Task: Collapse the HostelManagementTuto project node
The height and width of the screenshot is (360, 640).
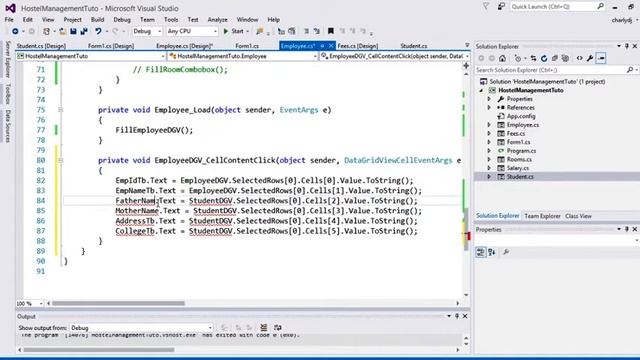Action: tap(481, 91)
